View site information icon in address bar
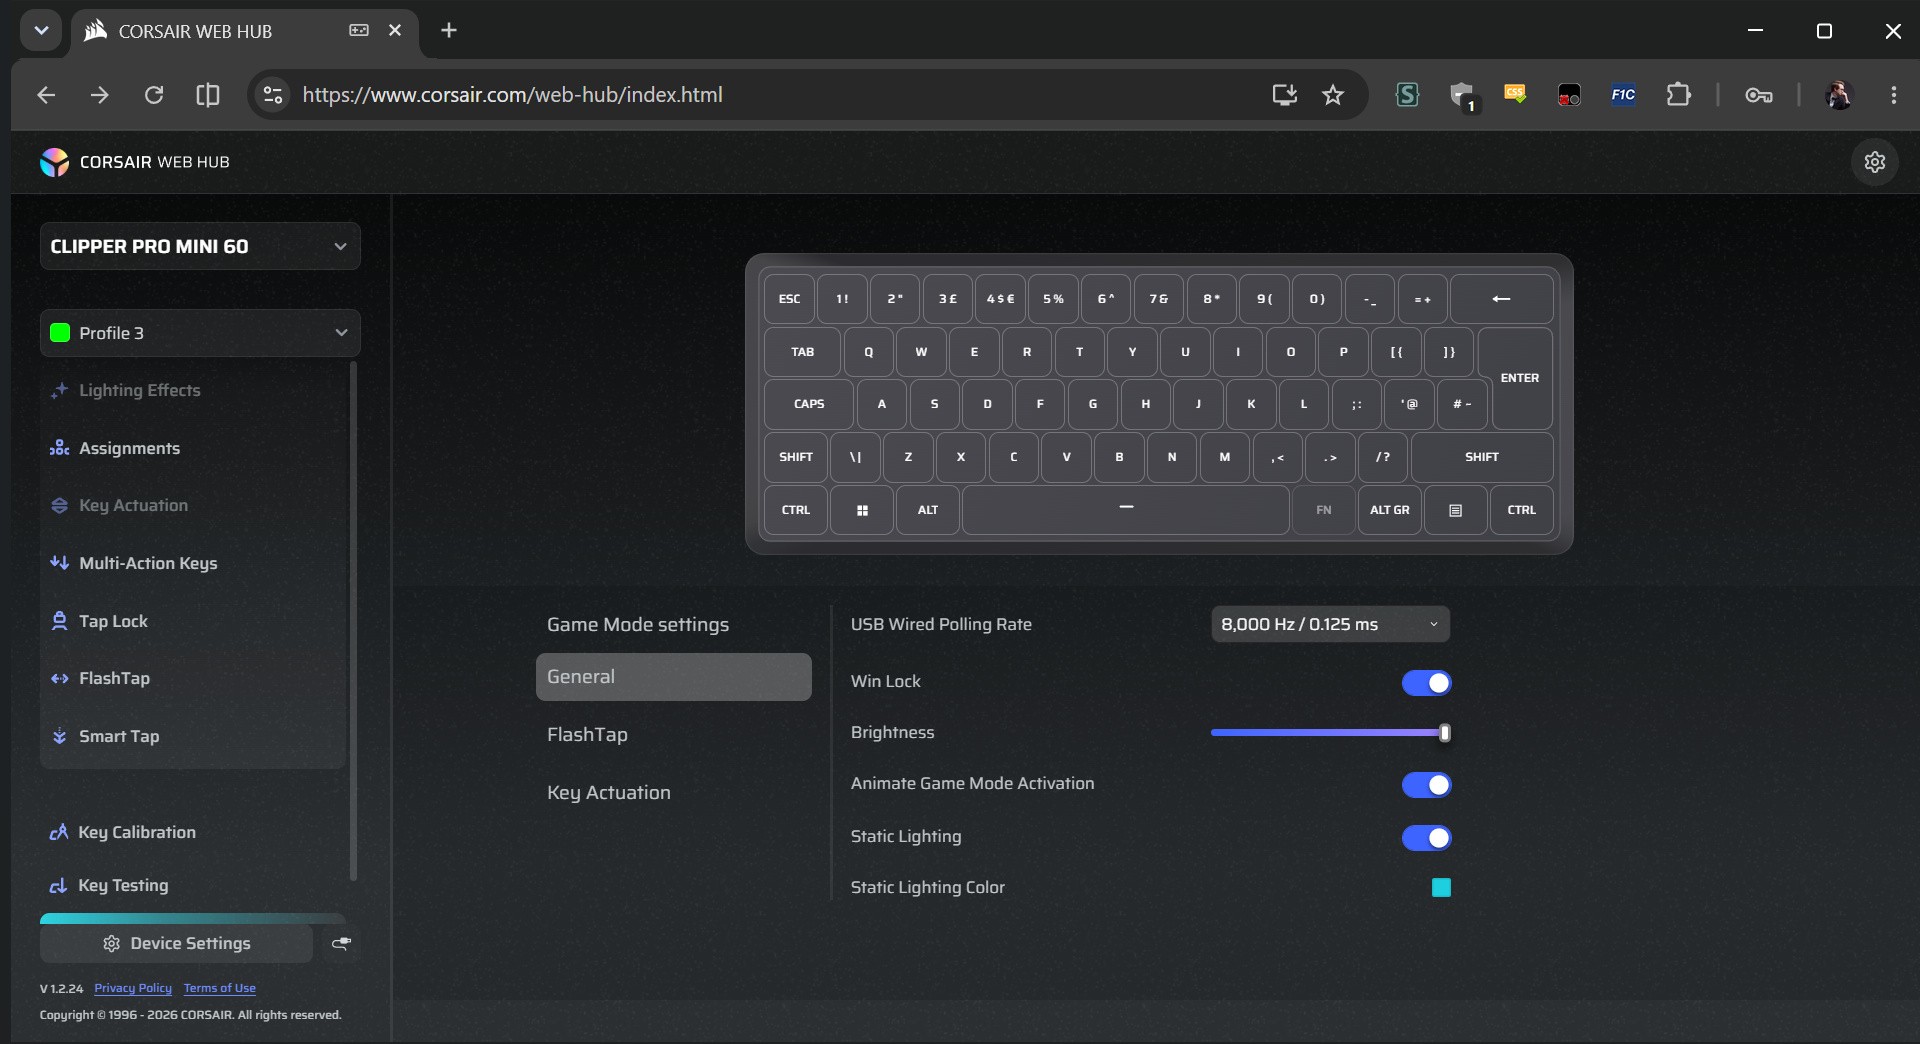 point(272,95)
